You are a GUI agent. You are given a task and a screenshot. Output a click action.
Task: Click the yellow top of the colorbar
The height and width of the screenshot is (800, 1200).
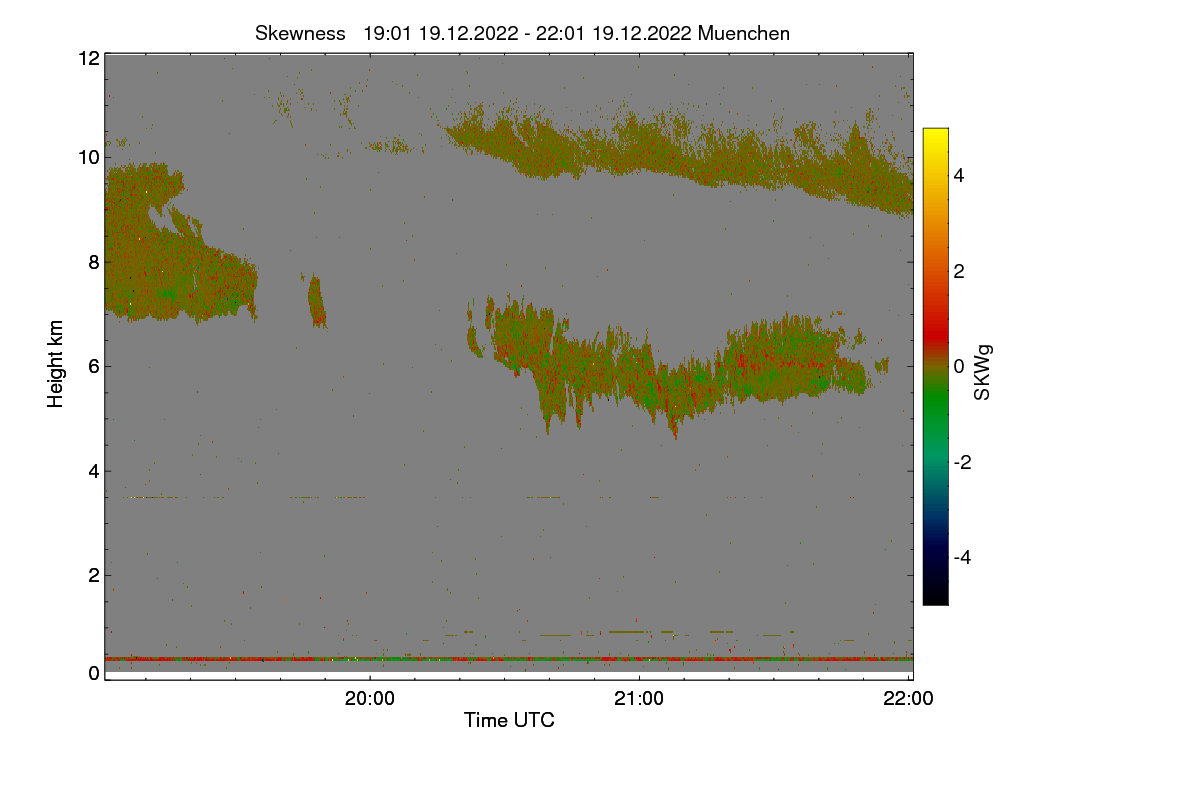pos(935,136)
